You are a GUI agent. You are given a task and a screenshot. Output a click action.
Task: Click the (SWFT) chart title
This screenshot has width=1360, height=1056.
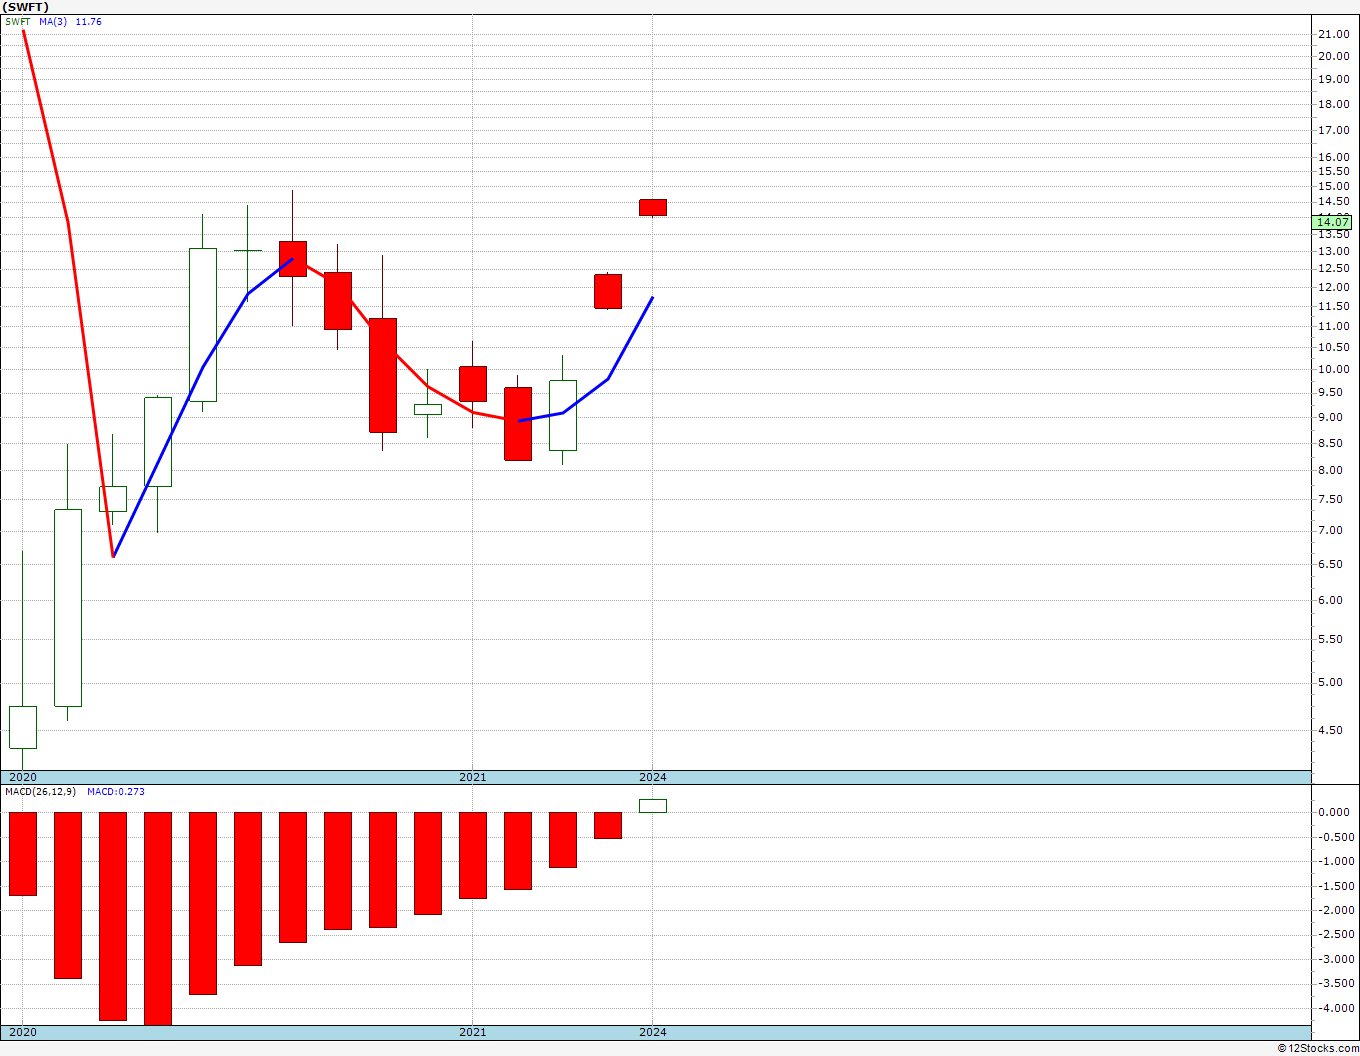[26, 7]
